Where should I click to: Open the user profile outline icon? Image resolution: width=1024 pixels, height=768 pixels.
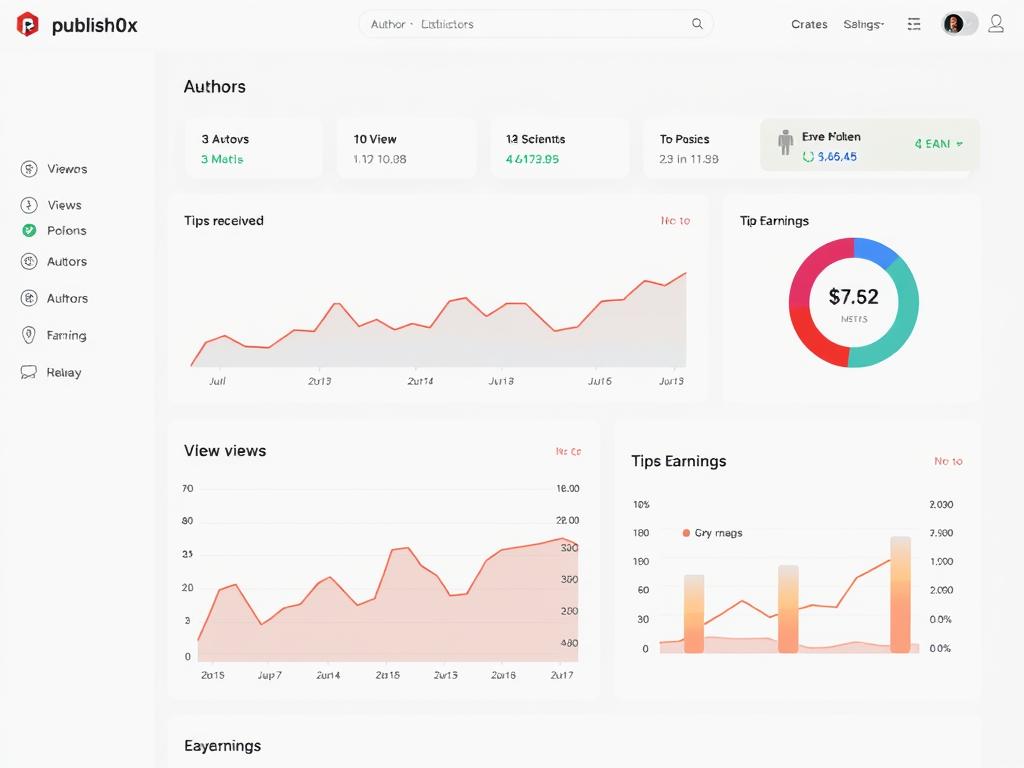pyautogui.click(x=996, y=24)
